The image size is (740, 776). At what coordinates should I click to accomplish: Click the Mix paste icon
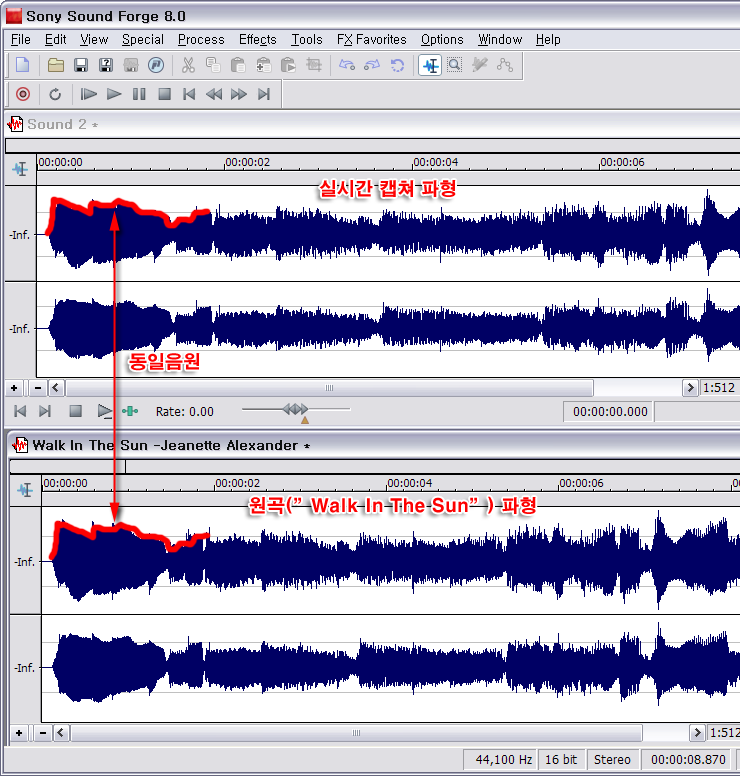[263, 65]
